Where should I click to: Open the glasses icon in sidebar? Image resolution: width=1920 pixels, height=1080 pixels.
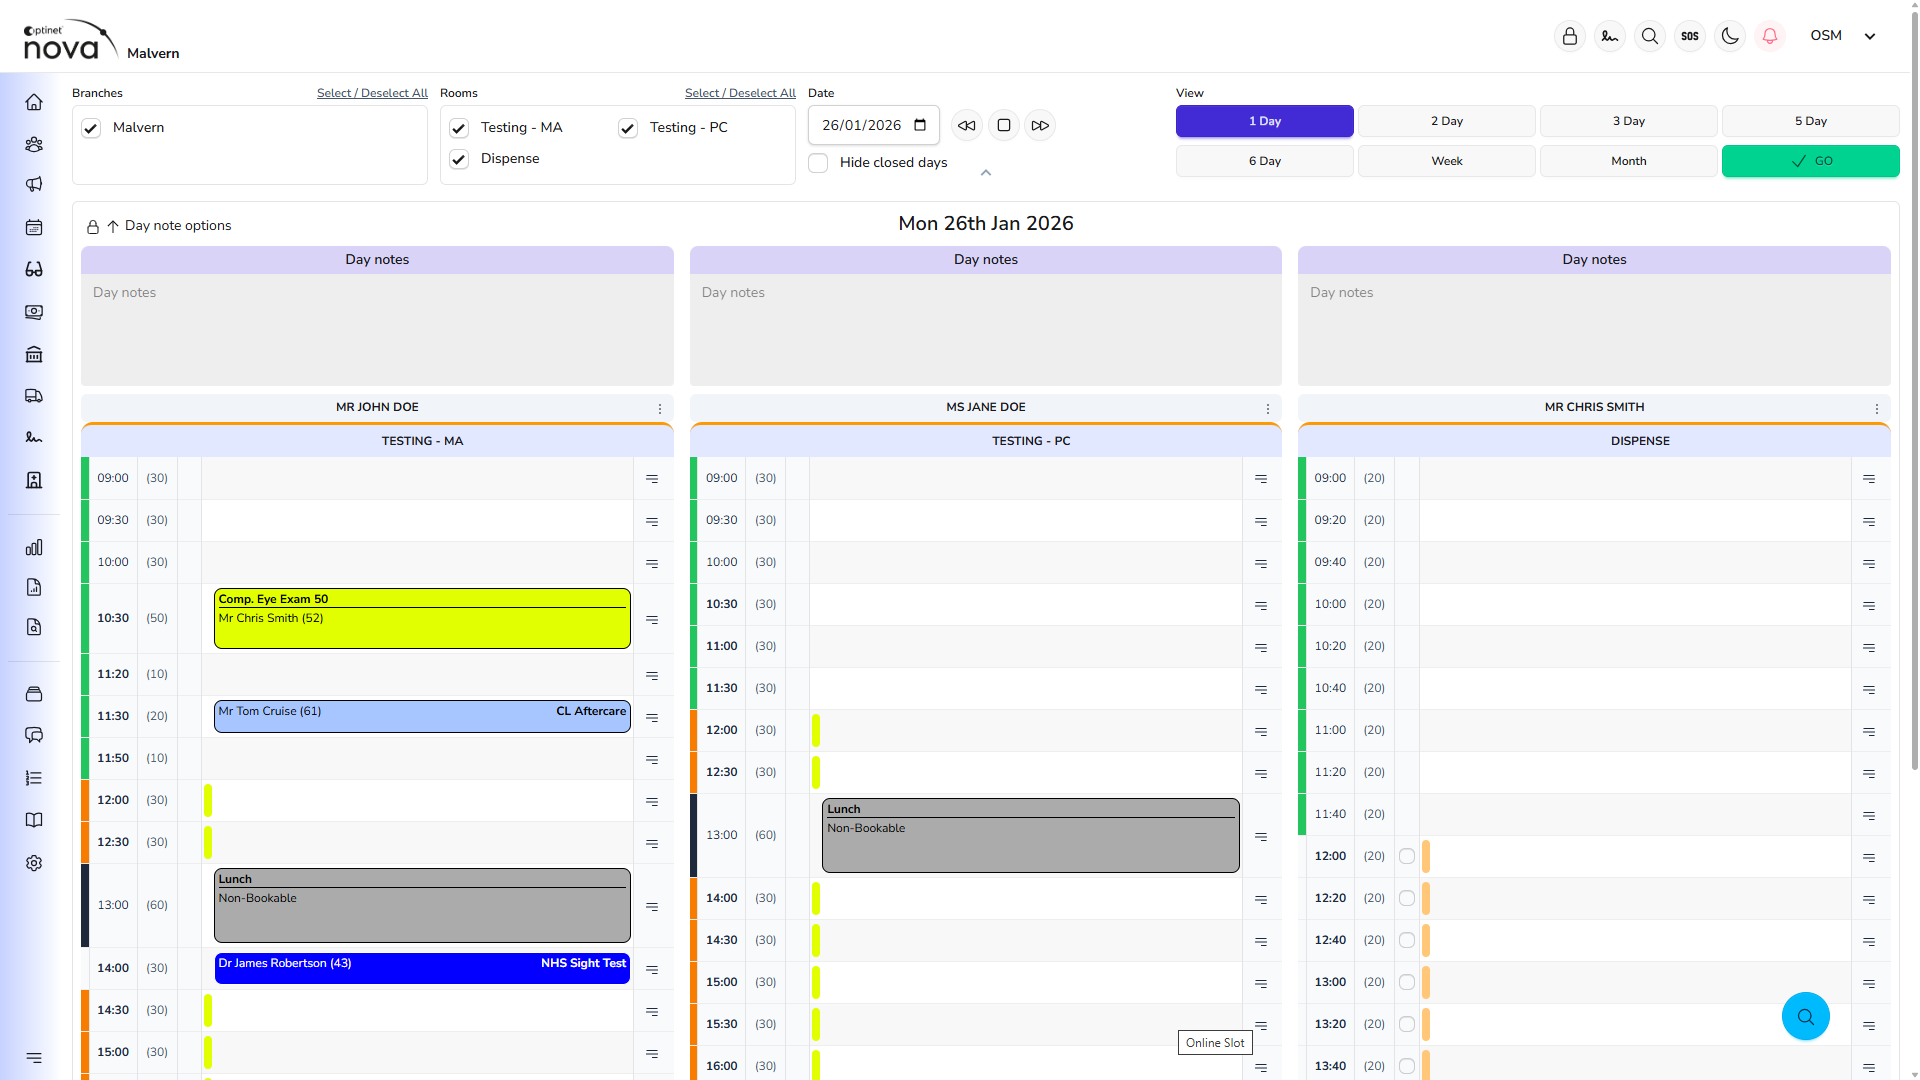(x=34, y=269)
